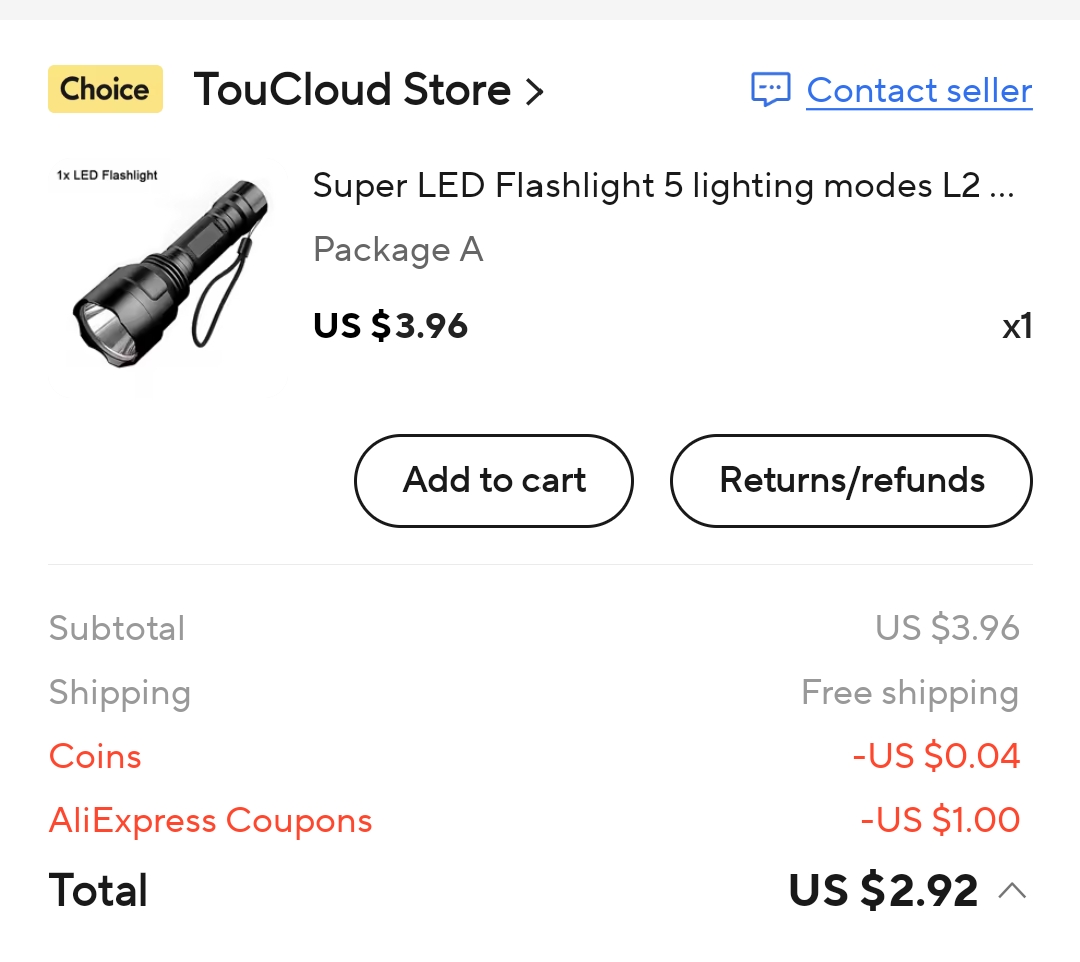
Task: Click the Contact seller link
Action: [919, 90]
